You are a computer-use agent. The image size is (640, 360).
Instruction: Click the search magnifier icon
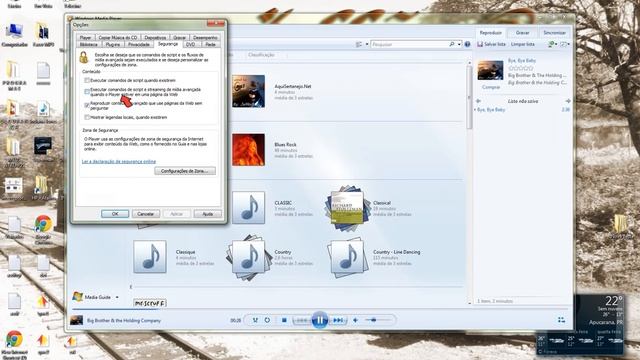[x=452, y=44]
